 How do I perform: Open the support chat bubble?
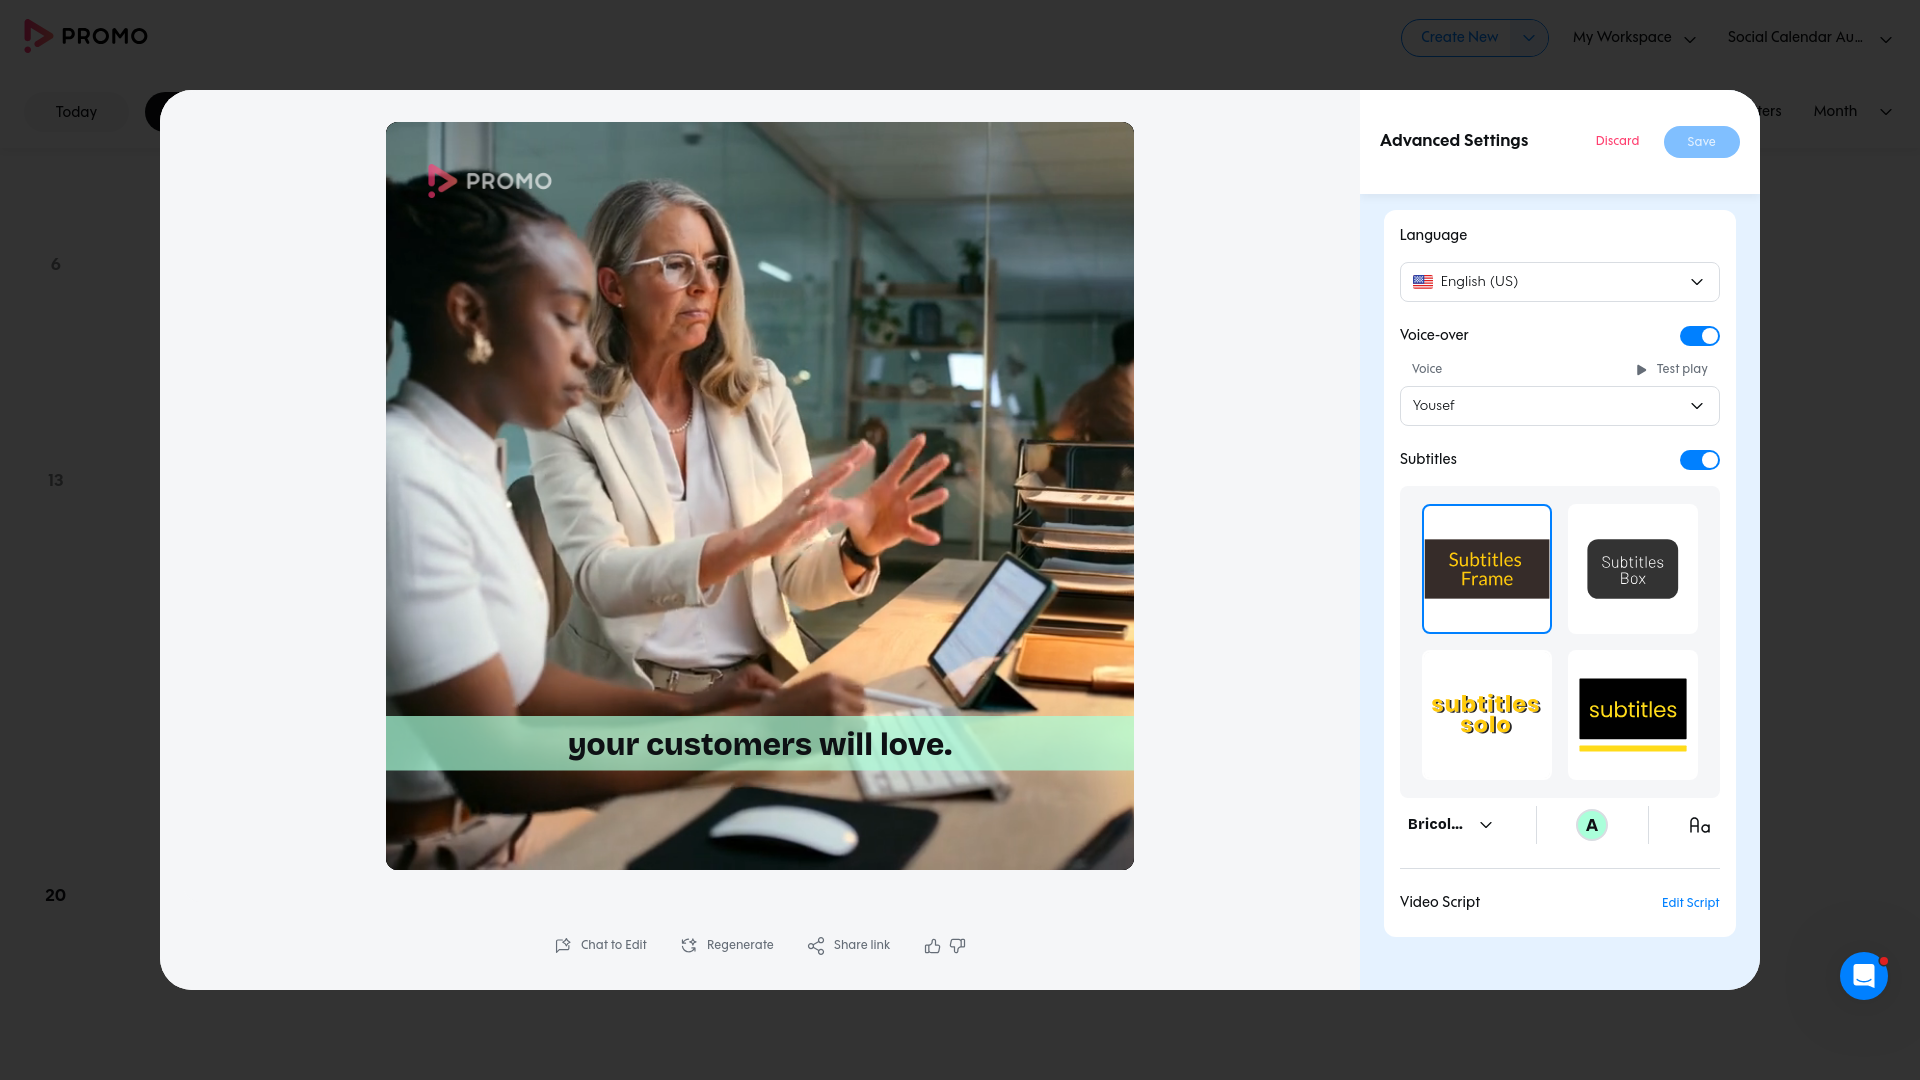[x=1864, y=976]
